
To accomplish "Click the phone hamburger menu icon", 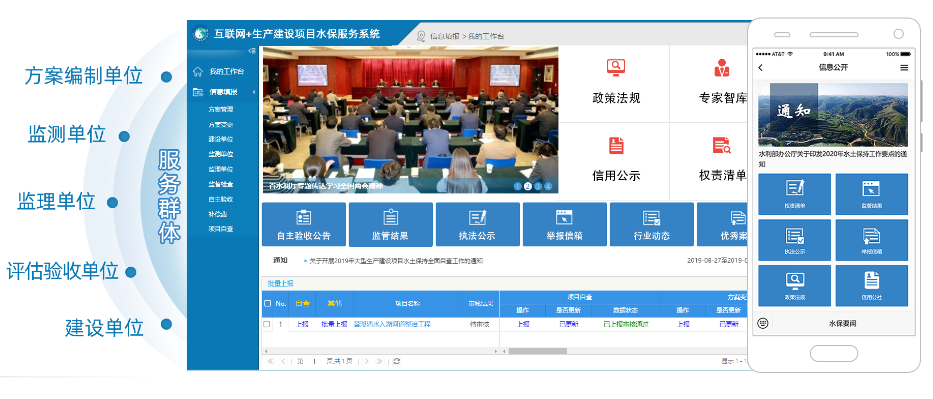I will [904, 68].
